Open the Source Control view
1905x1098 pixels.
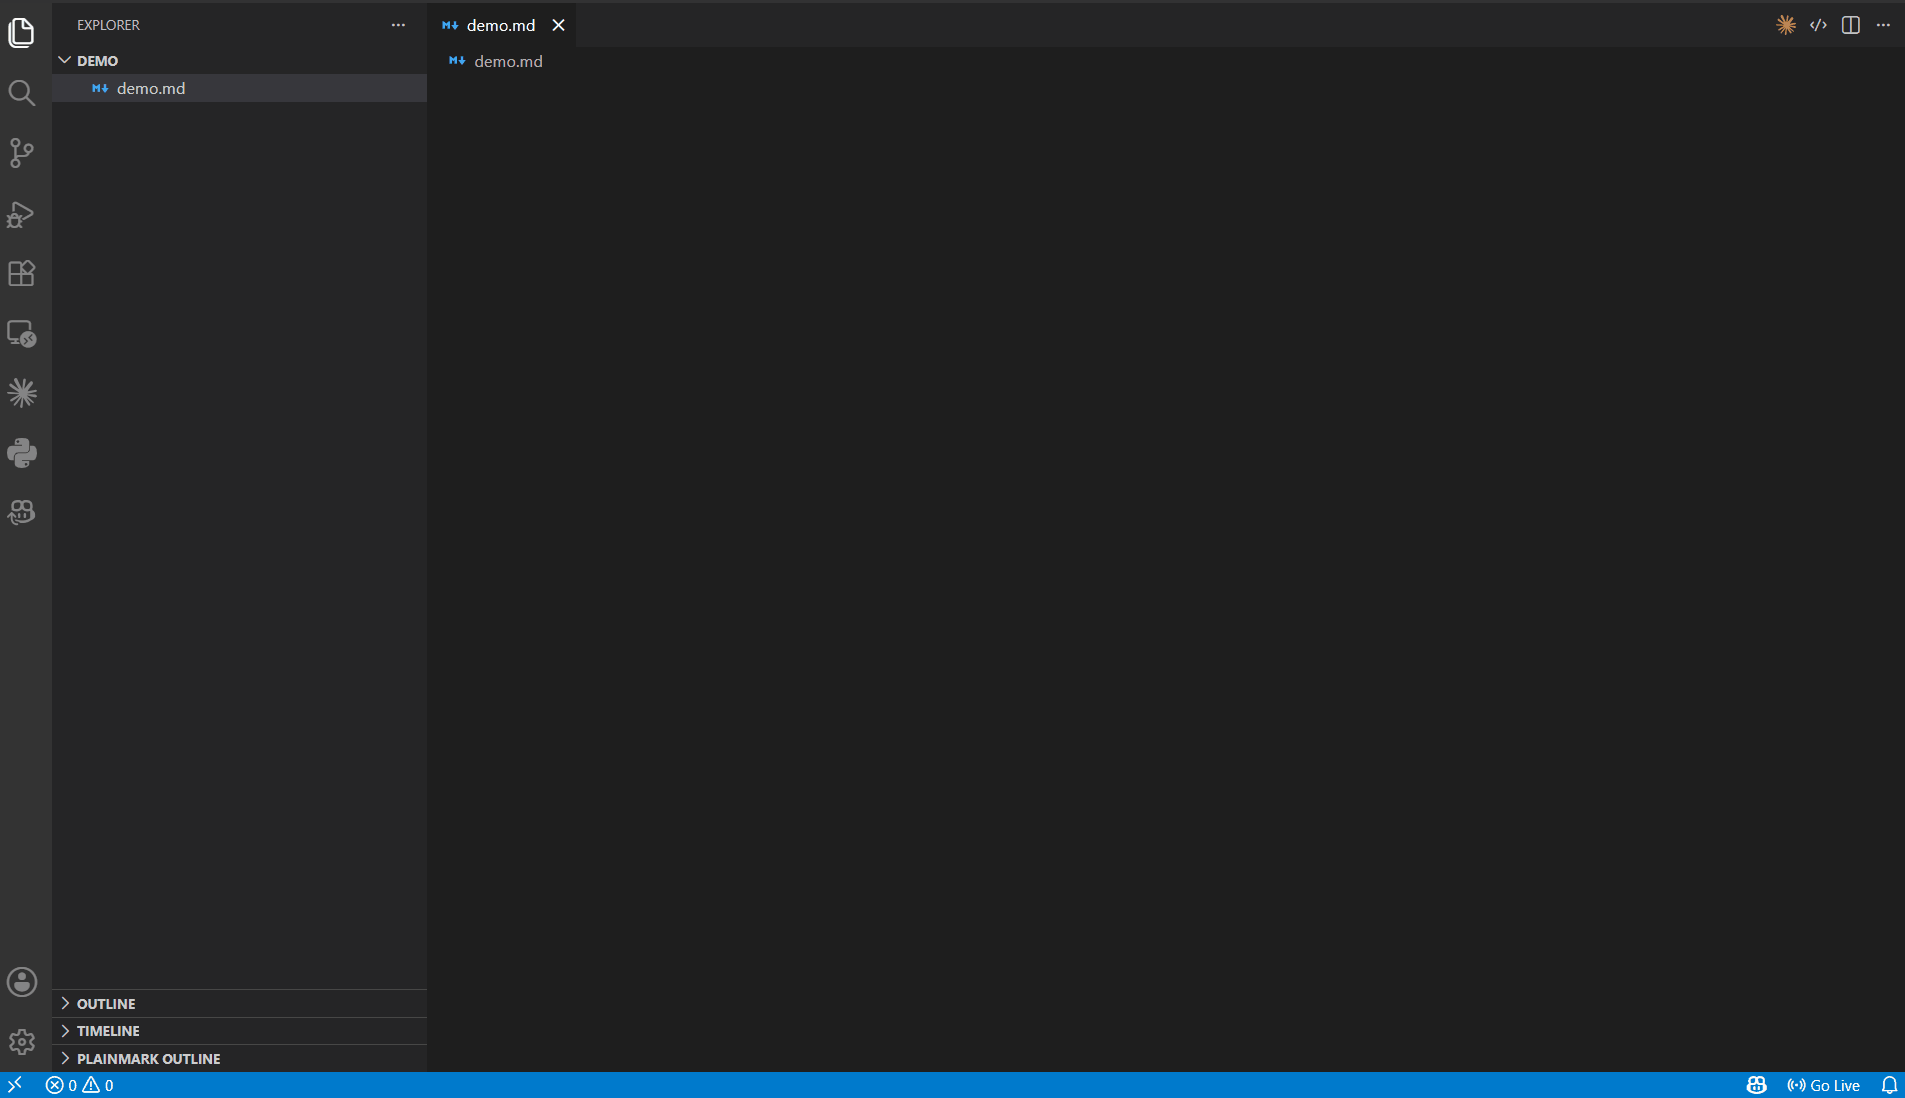[22, 153]
